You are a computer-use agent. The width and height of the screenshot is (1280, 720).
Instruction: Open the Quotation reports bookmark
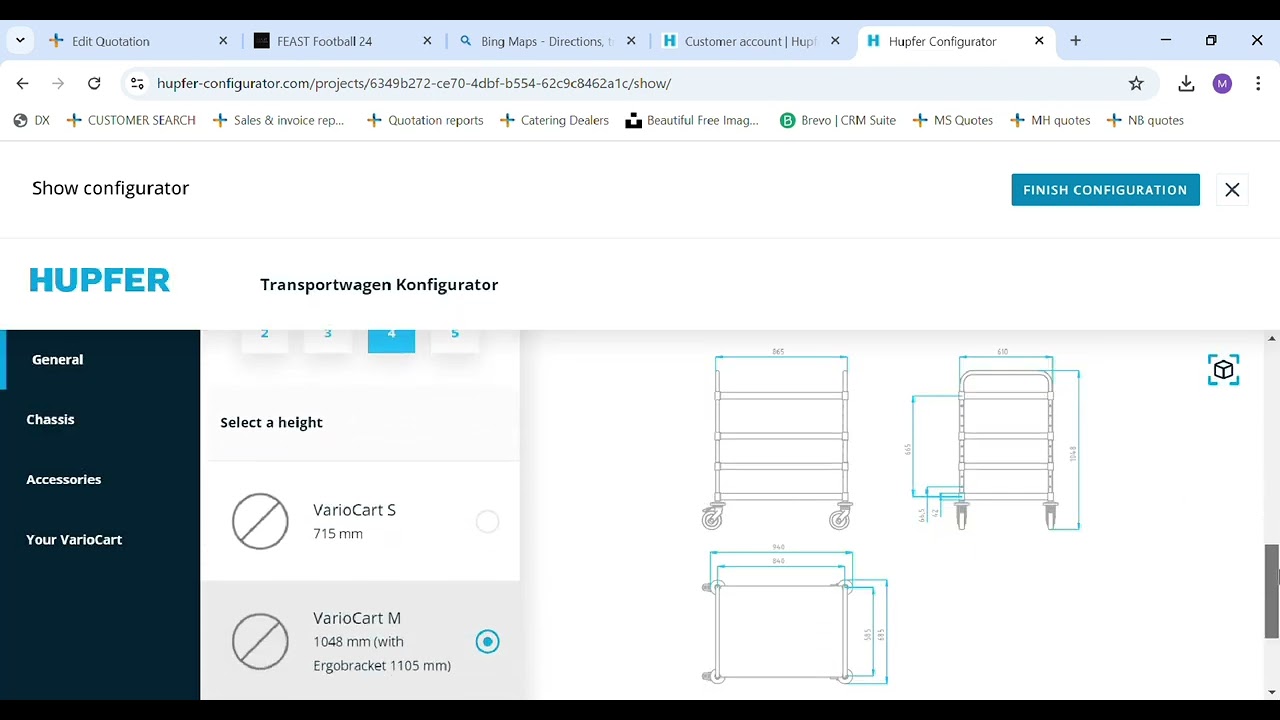tap(425, 120)
